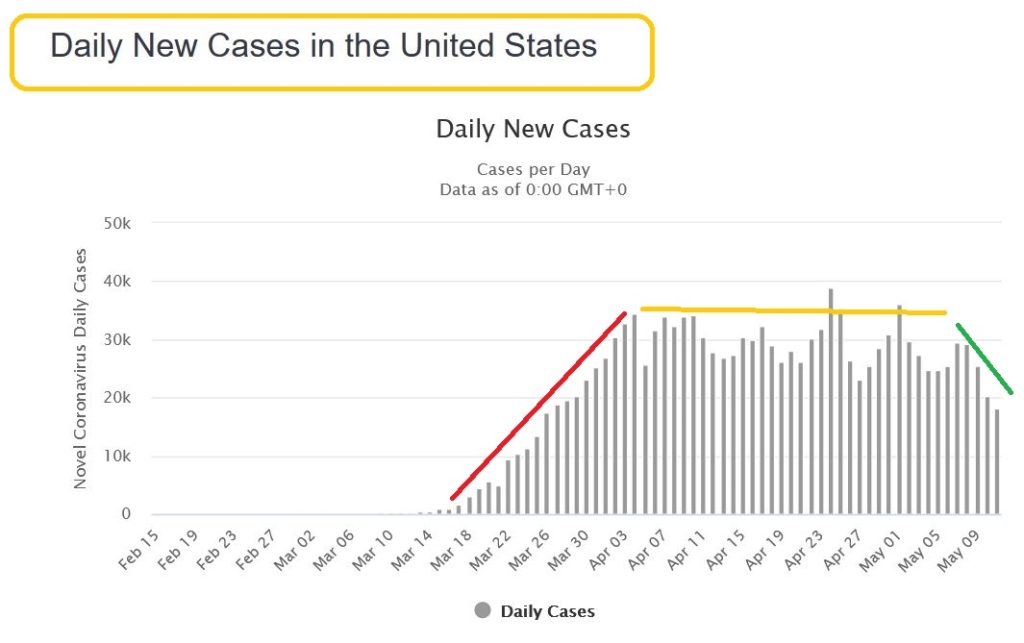Click the 10k y-axis label

[117, 456]
